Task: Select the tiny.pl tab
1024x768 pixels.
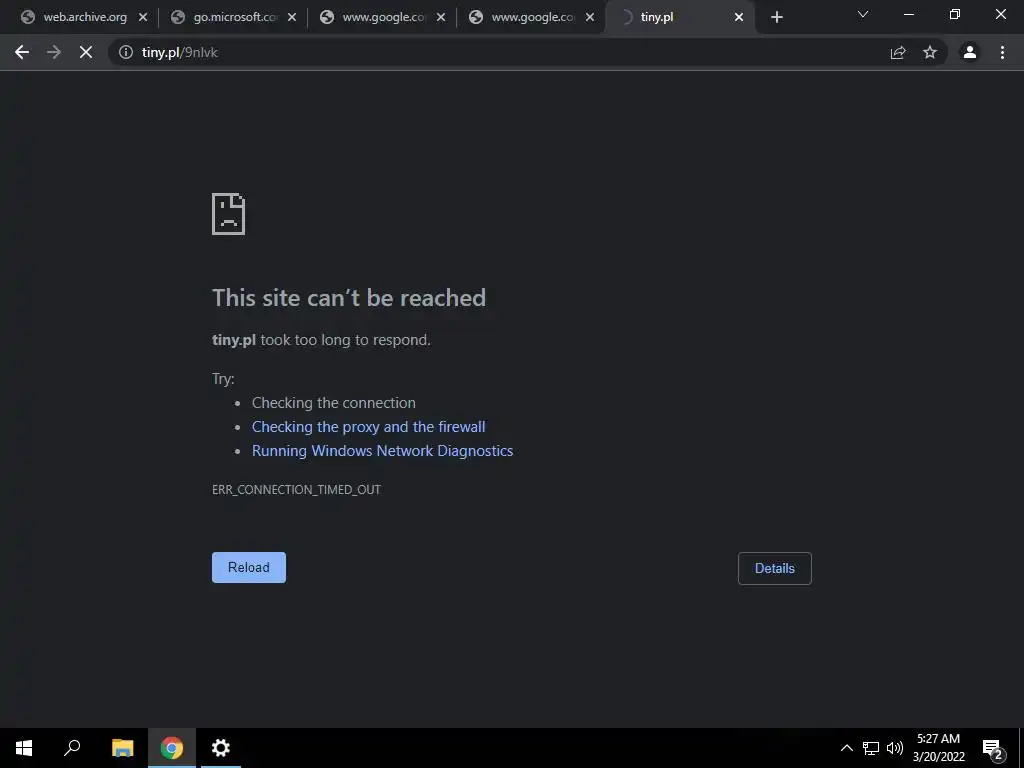Action: click(x=679, y=18)
